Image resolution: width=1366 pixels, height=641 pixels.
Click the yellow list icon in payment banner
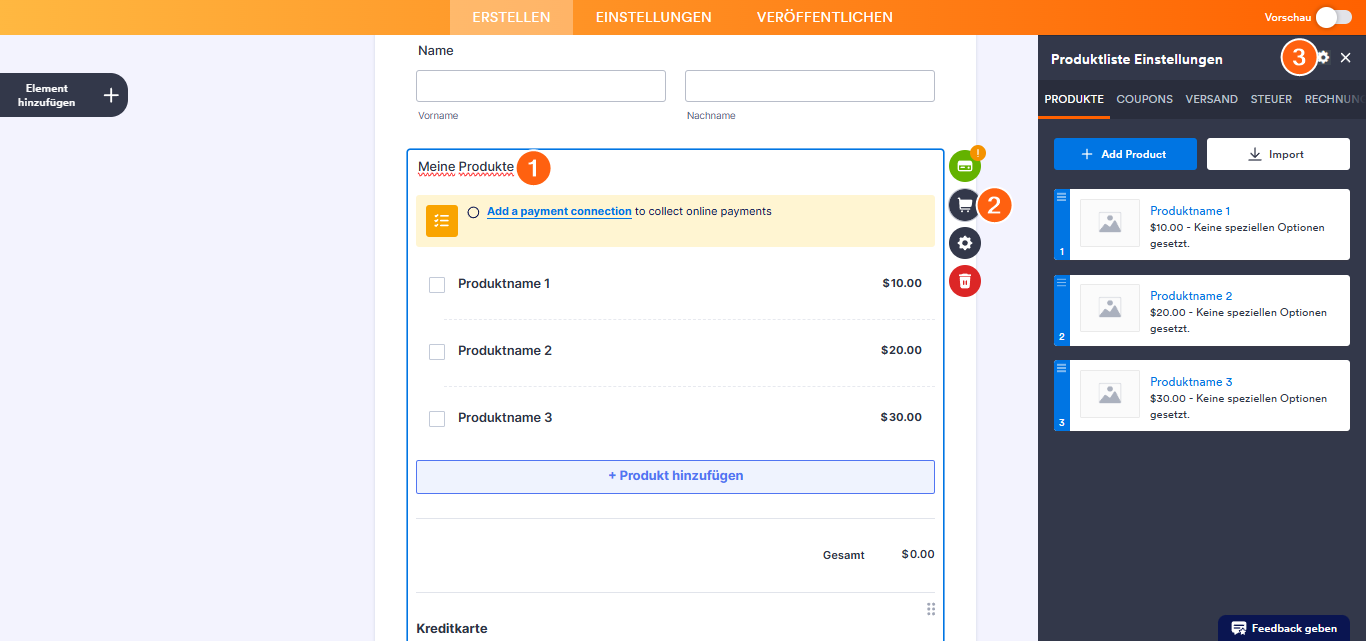click(441, 220)
